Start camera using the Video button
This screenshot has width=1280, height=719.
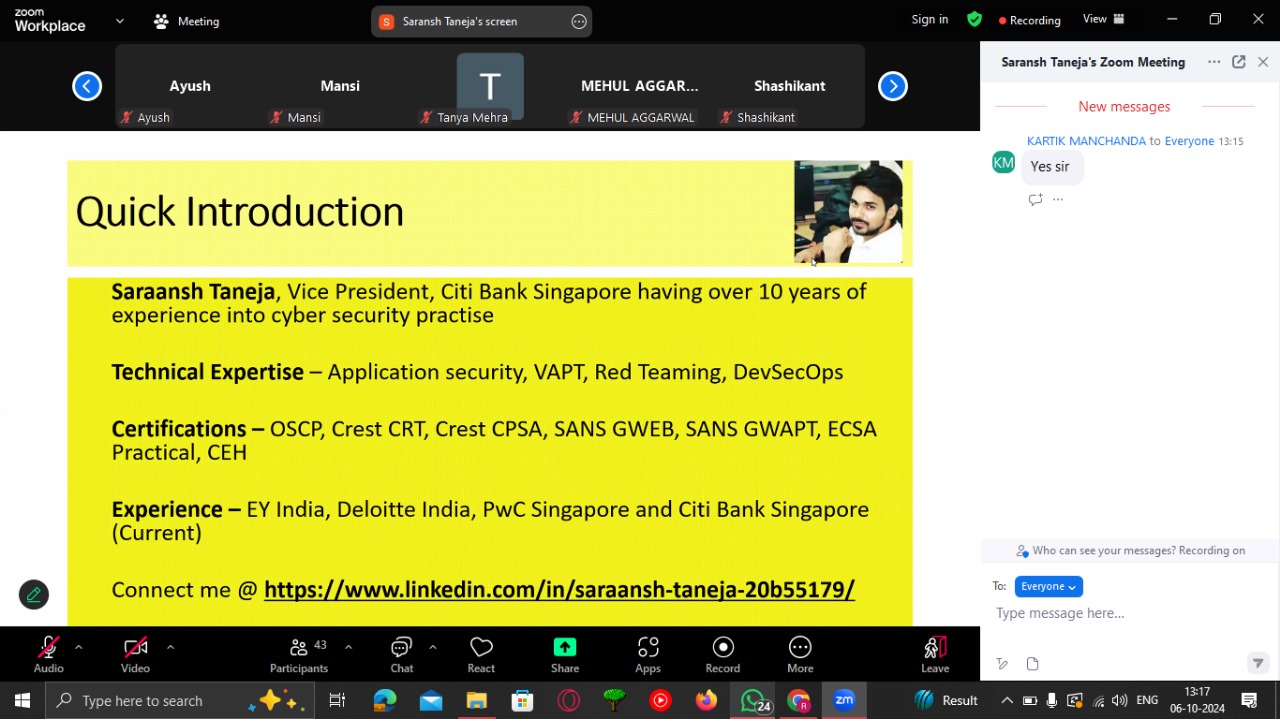(x=135, y=655)
